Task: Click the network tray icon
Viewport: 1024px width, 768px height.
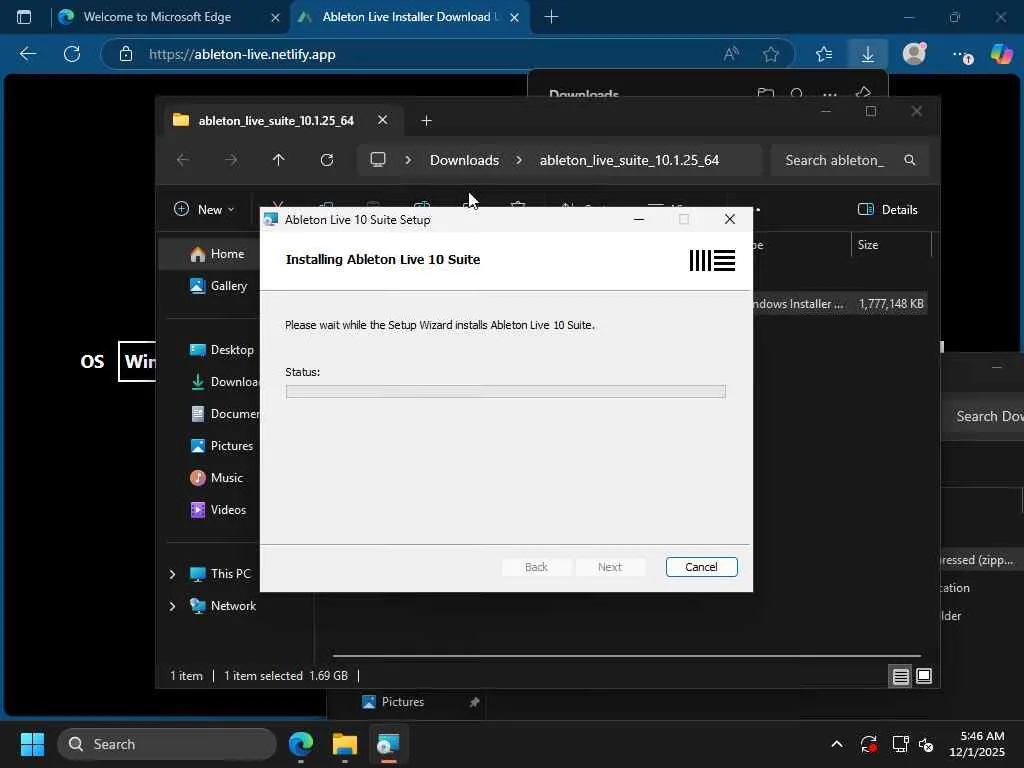Action: (x=900, y=744)
